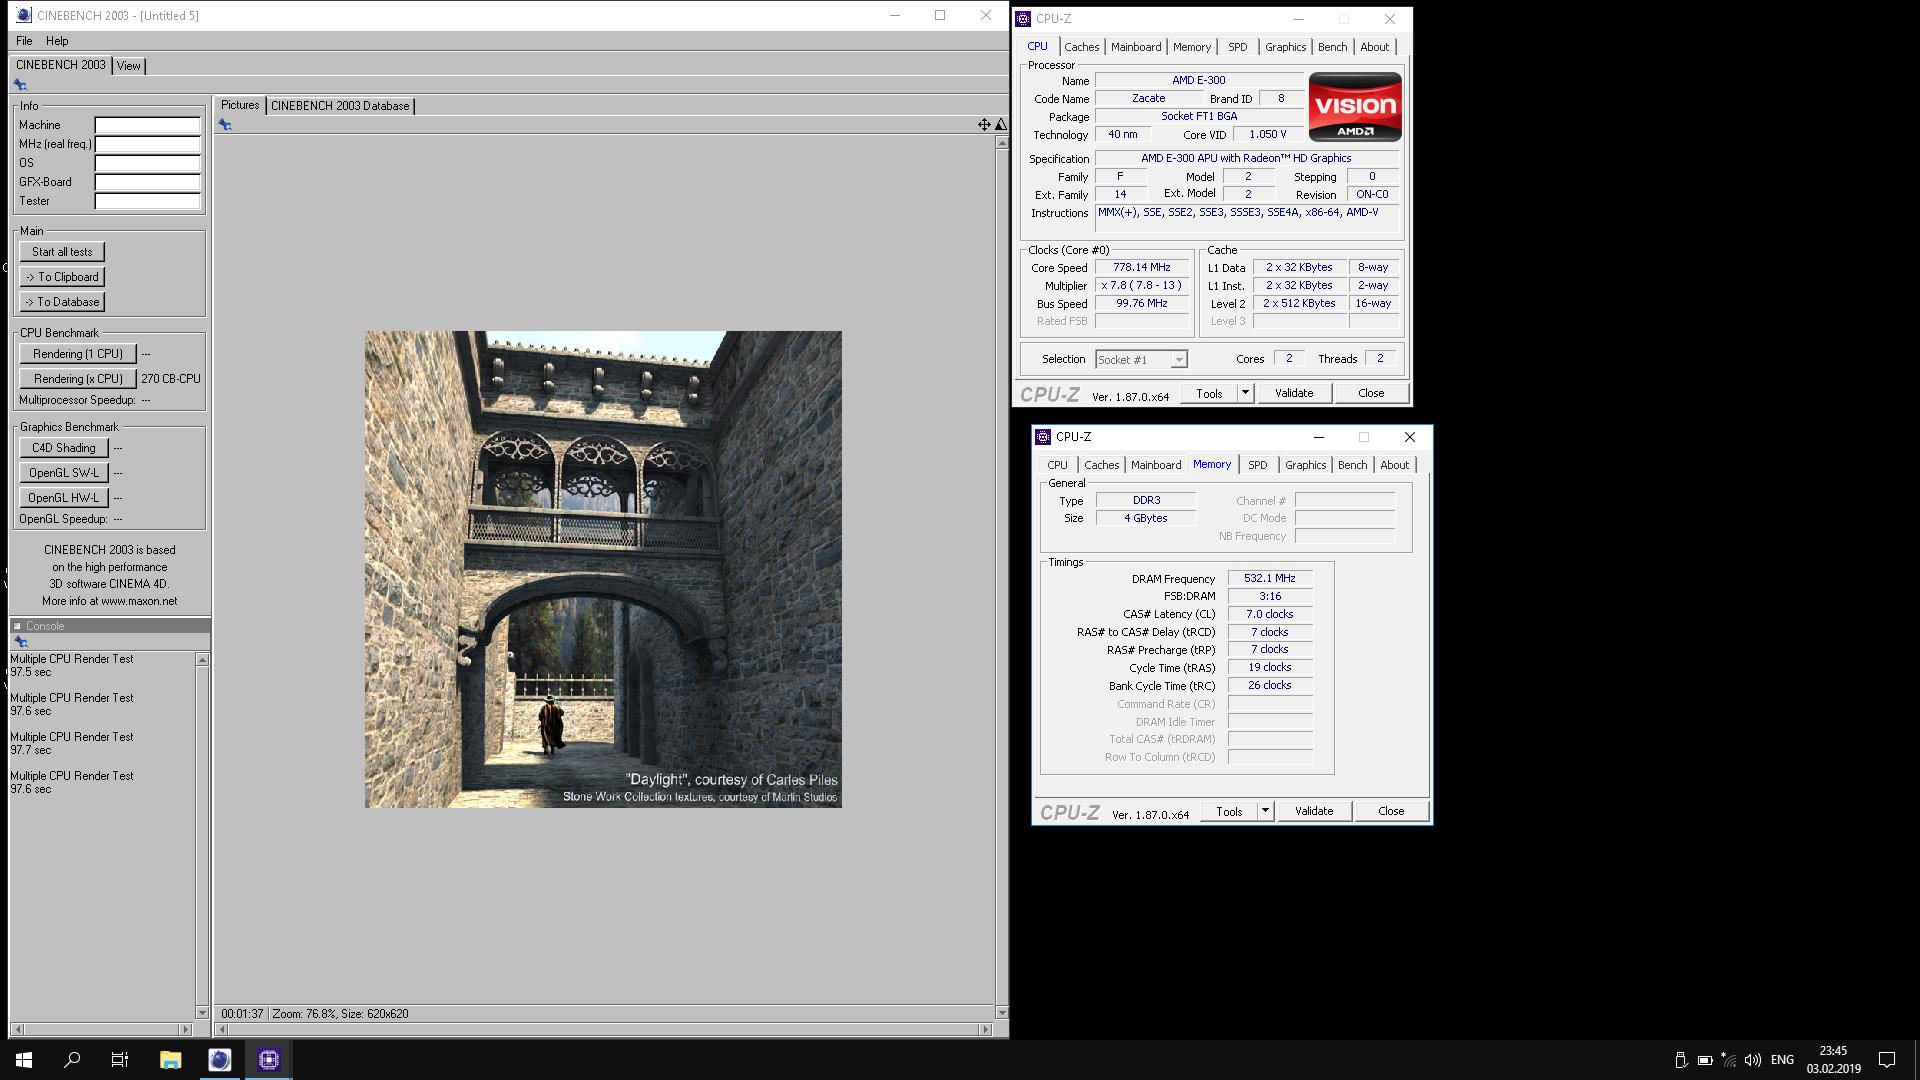The height and width of the screenshot is (1080, 1920).
Task: Open the SPD tab in upper CPU-Z
Action: pyautogui.click(x=1238, y=47)
